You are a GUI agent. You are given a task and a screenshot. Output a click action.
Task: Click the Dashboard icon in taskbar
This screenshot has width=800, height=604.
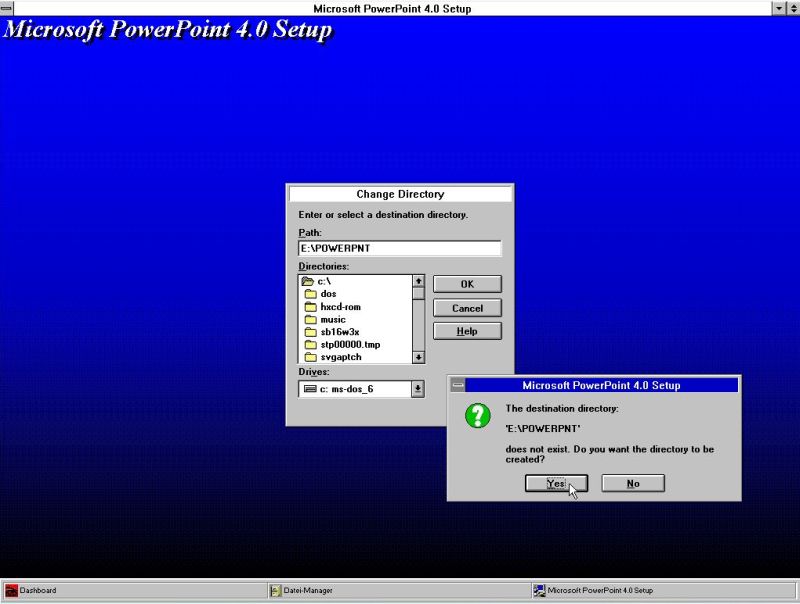click(11, 591)
